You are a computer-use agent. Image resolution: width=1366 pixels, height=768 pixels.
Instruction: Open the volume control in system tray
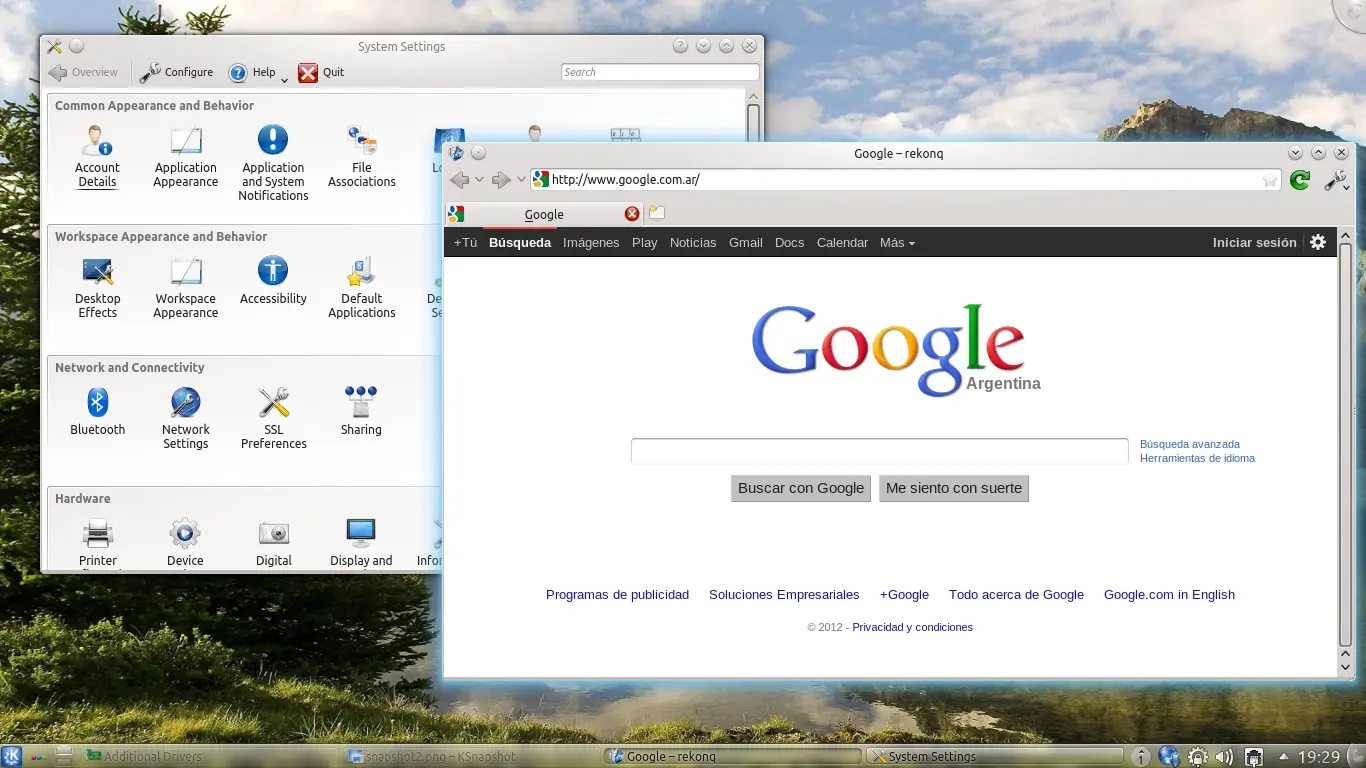[x=1225, y=757]
